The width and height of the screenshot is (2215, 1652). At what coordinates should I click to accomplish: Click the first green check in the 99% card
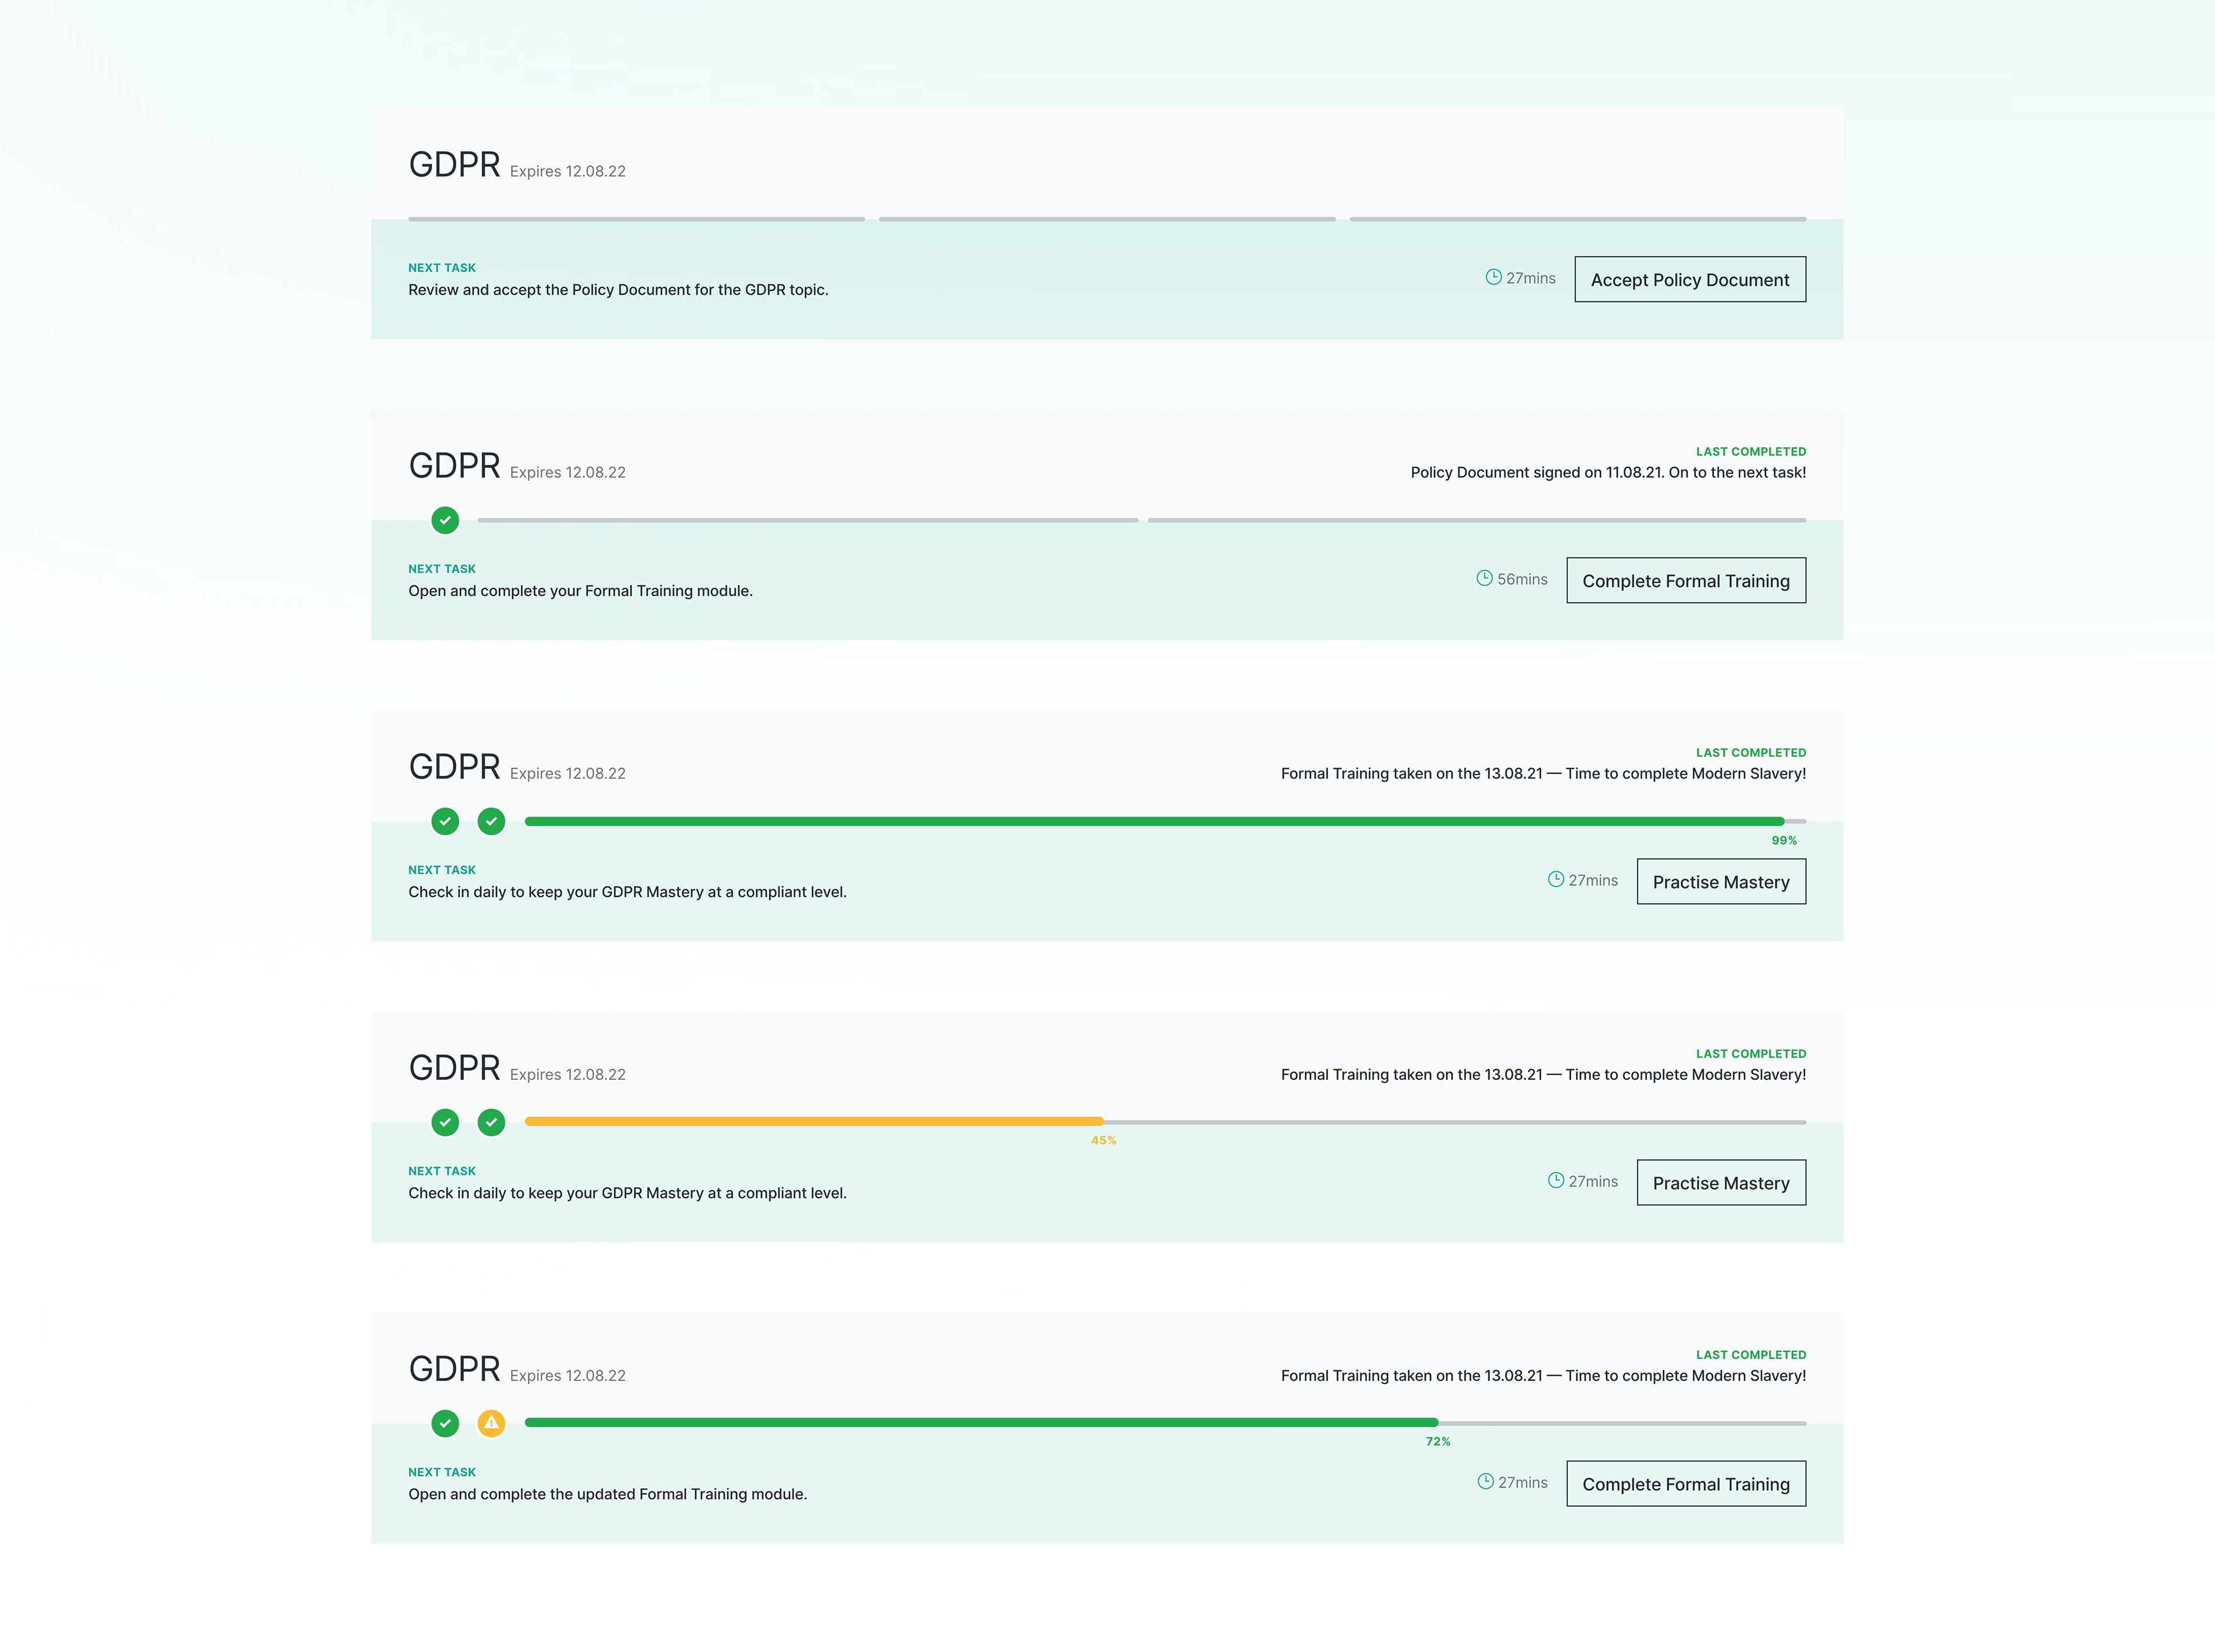(x=445, y=821)
